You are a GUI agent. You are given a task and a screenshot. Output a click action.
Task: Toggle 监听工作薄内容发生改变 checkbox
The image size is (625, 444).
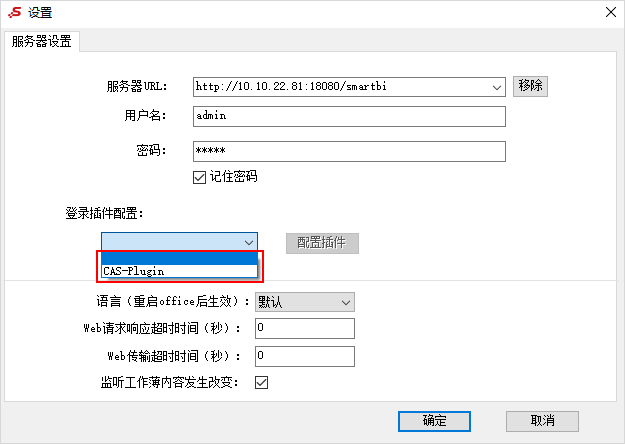(261, 383)
